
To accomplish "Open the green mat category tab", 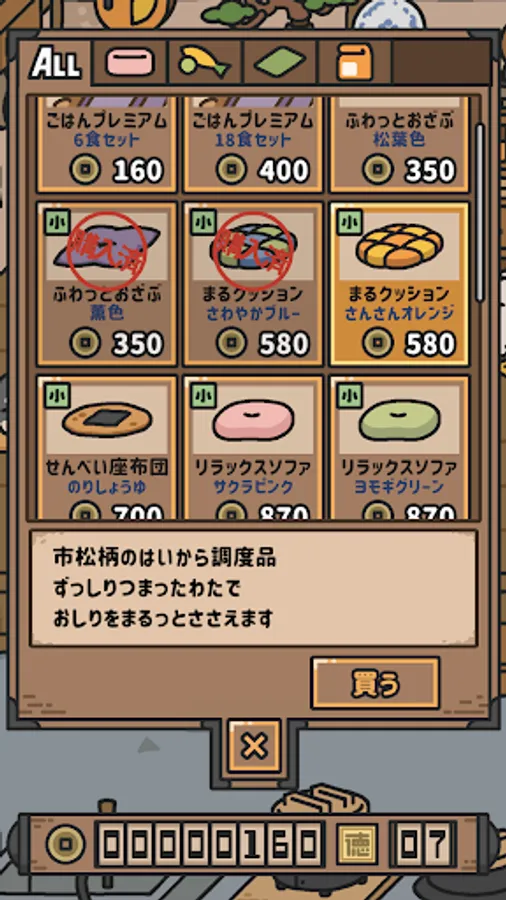I will (280, 63).
